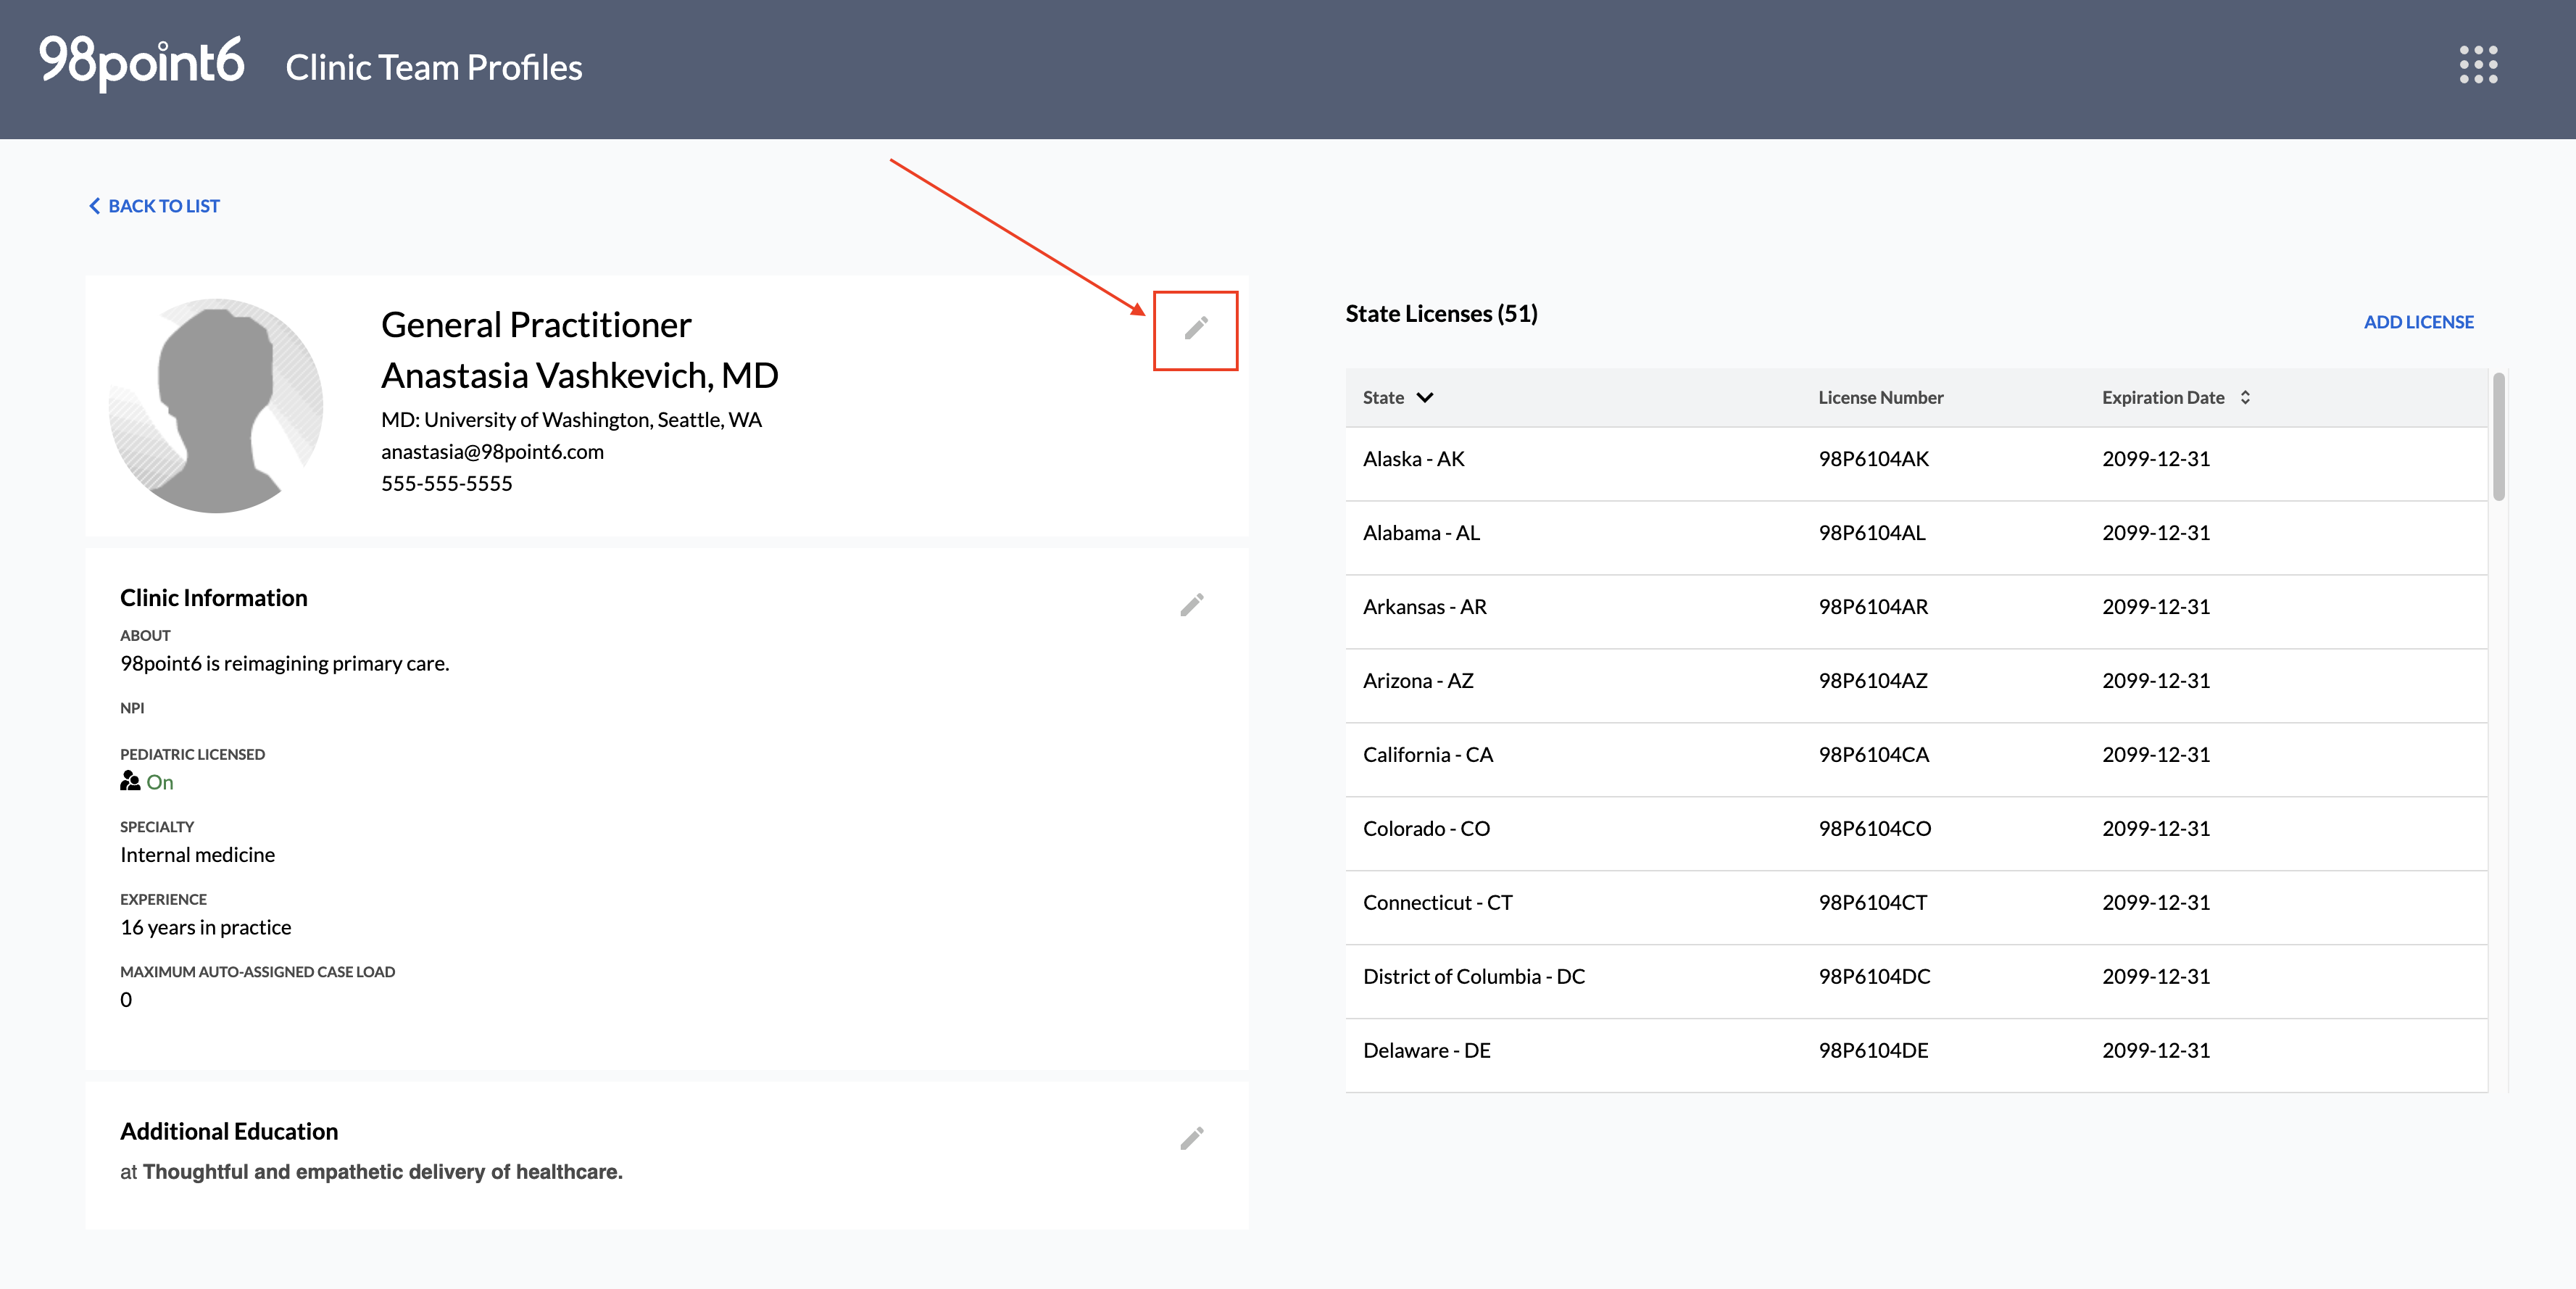Screen dimensions: 2576x1289
Task: Click the profile avatar placeholder image
Action: (x=216, y=406)
